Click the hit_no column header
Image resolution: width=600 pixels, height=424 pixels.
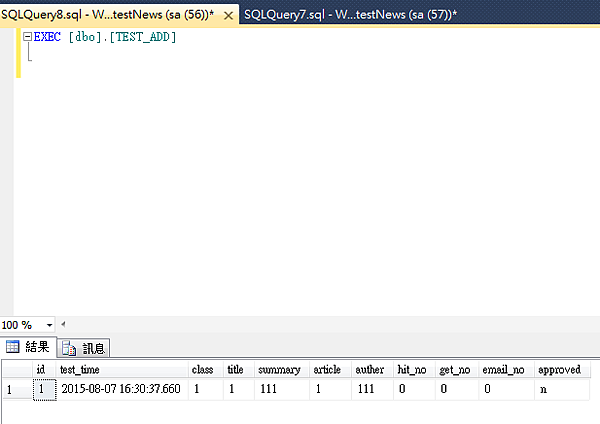pyautogui.click(x=414, y=370)
